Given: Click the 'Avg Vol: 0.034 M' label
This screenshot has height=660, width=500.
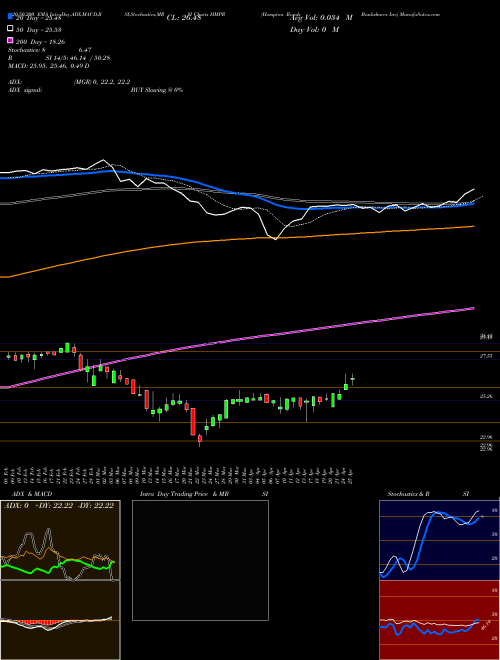Looking at the screenshot, I should click(321, 18).
